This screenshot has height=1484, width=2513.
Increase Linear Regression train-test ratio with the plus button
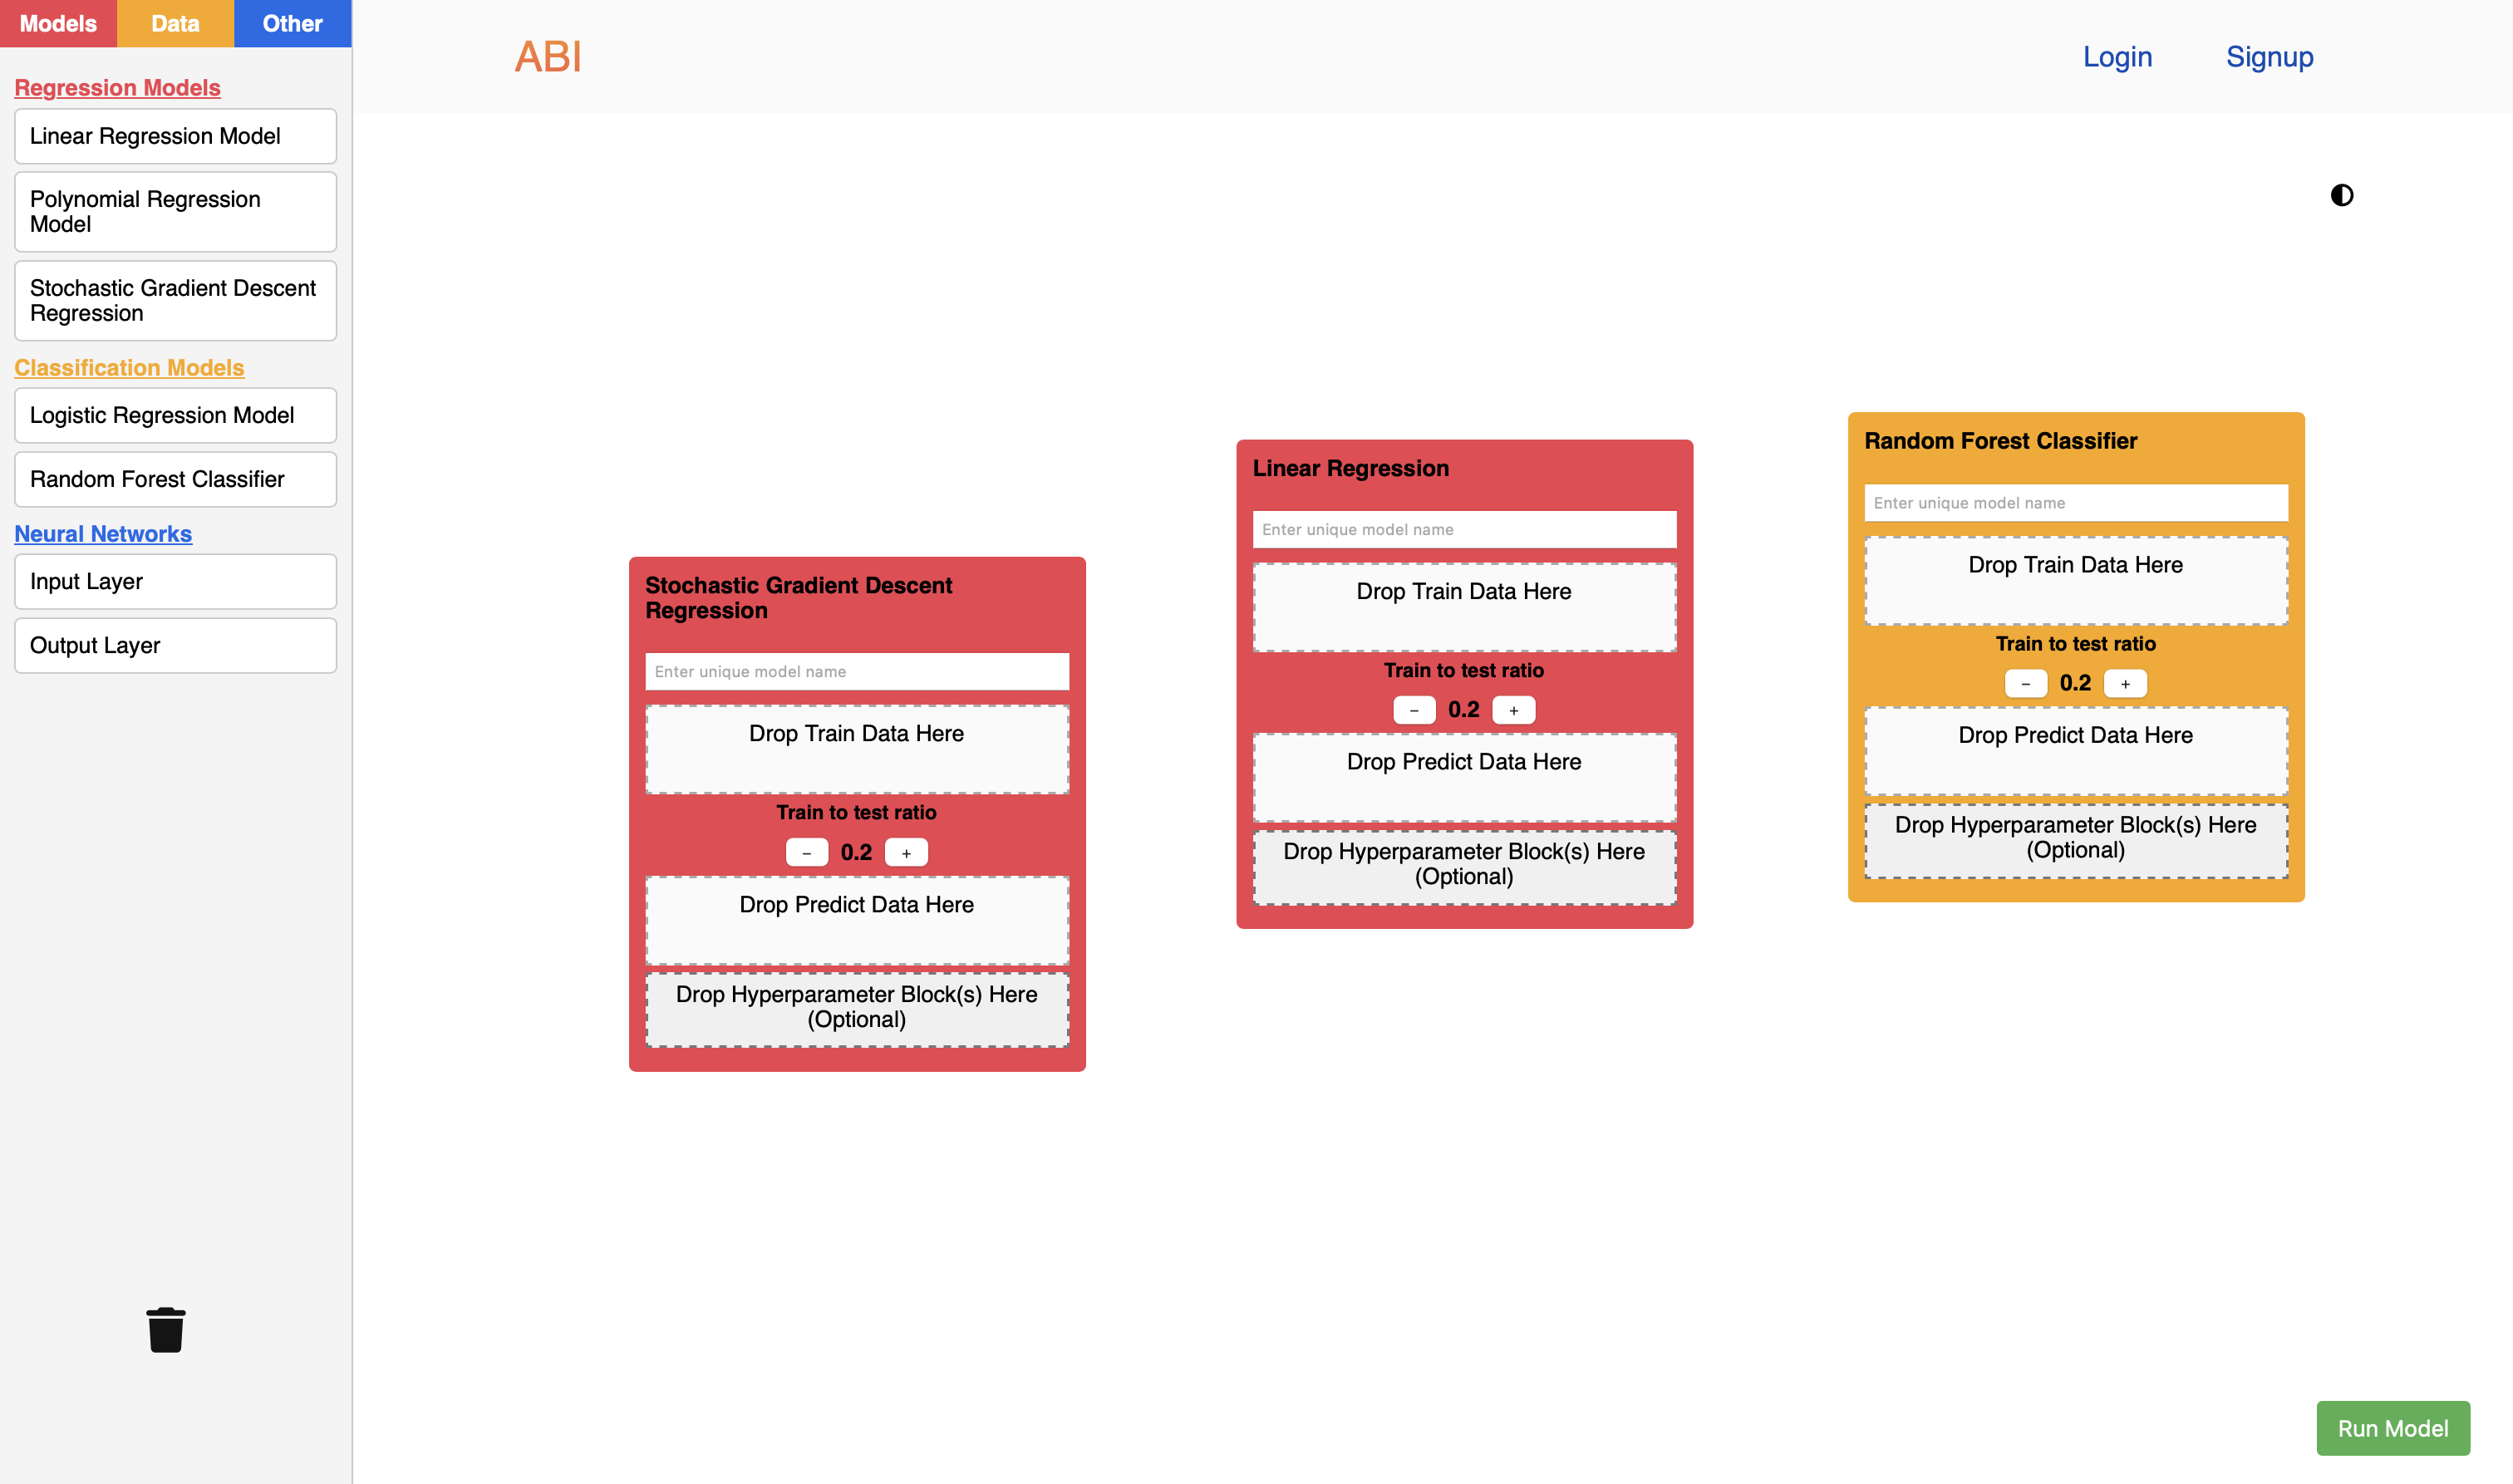tap(1513, 710)
